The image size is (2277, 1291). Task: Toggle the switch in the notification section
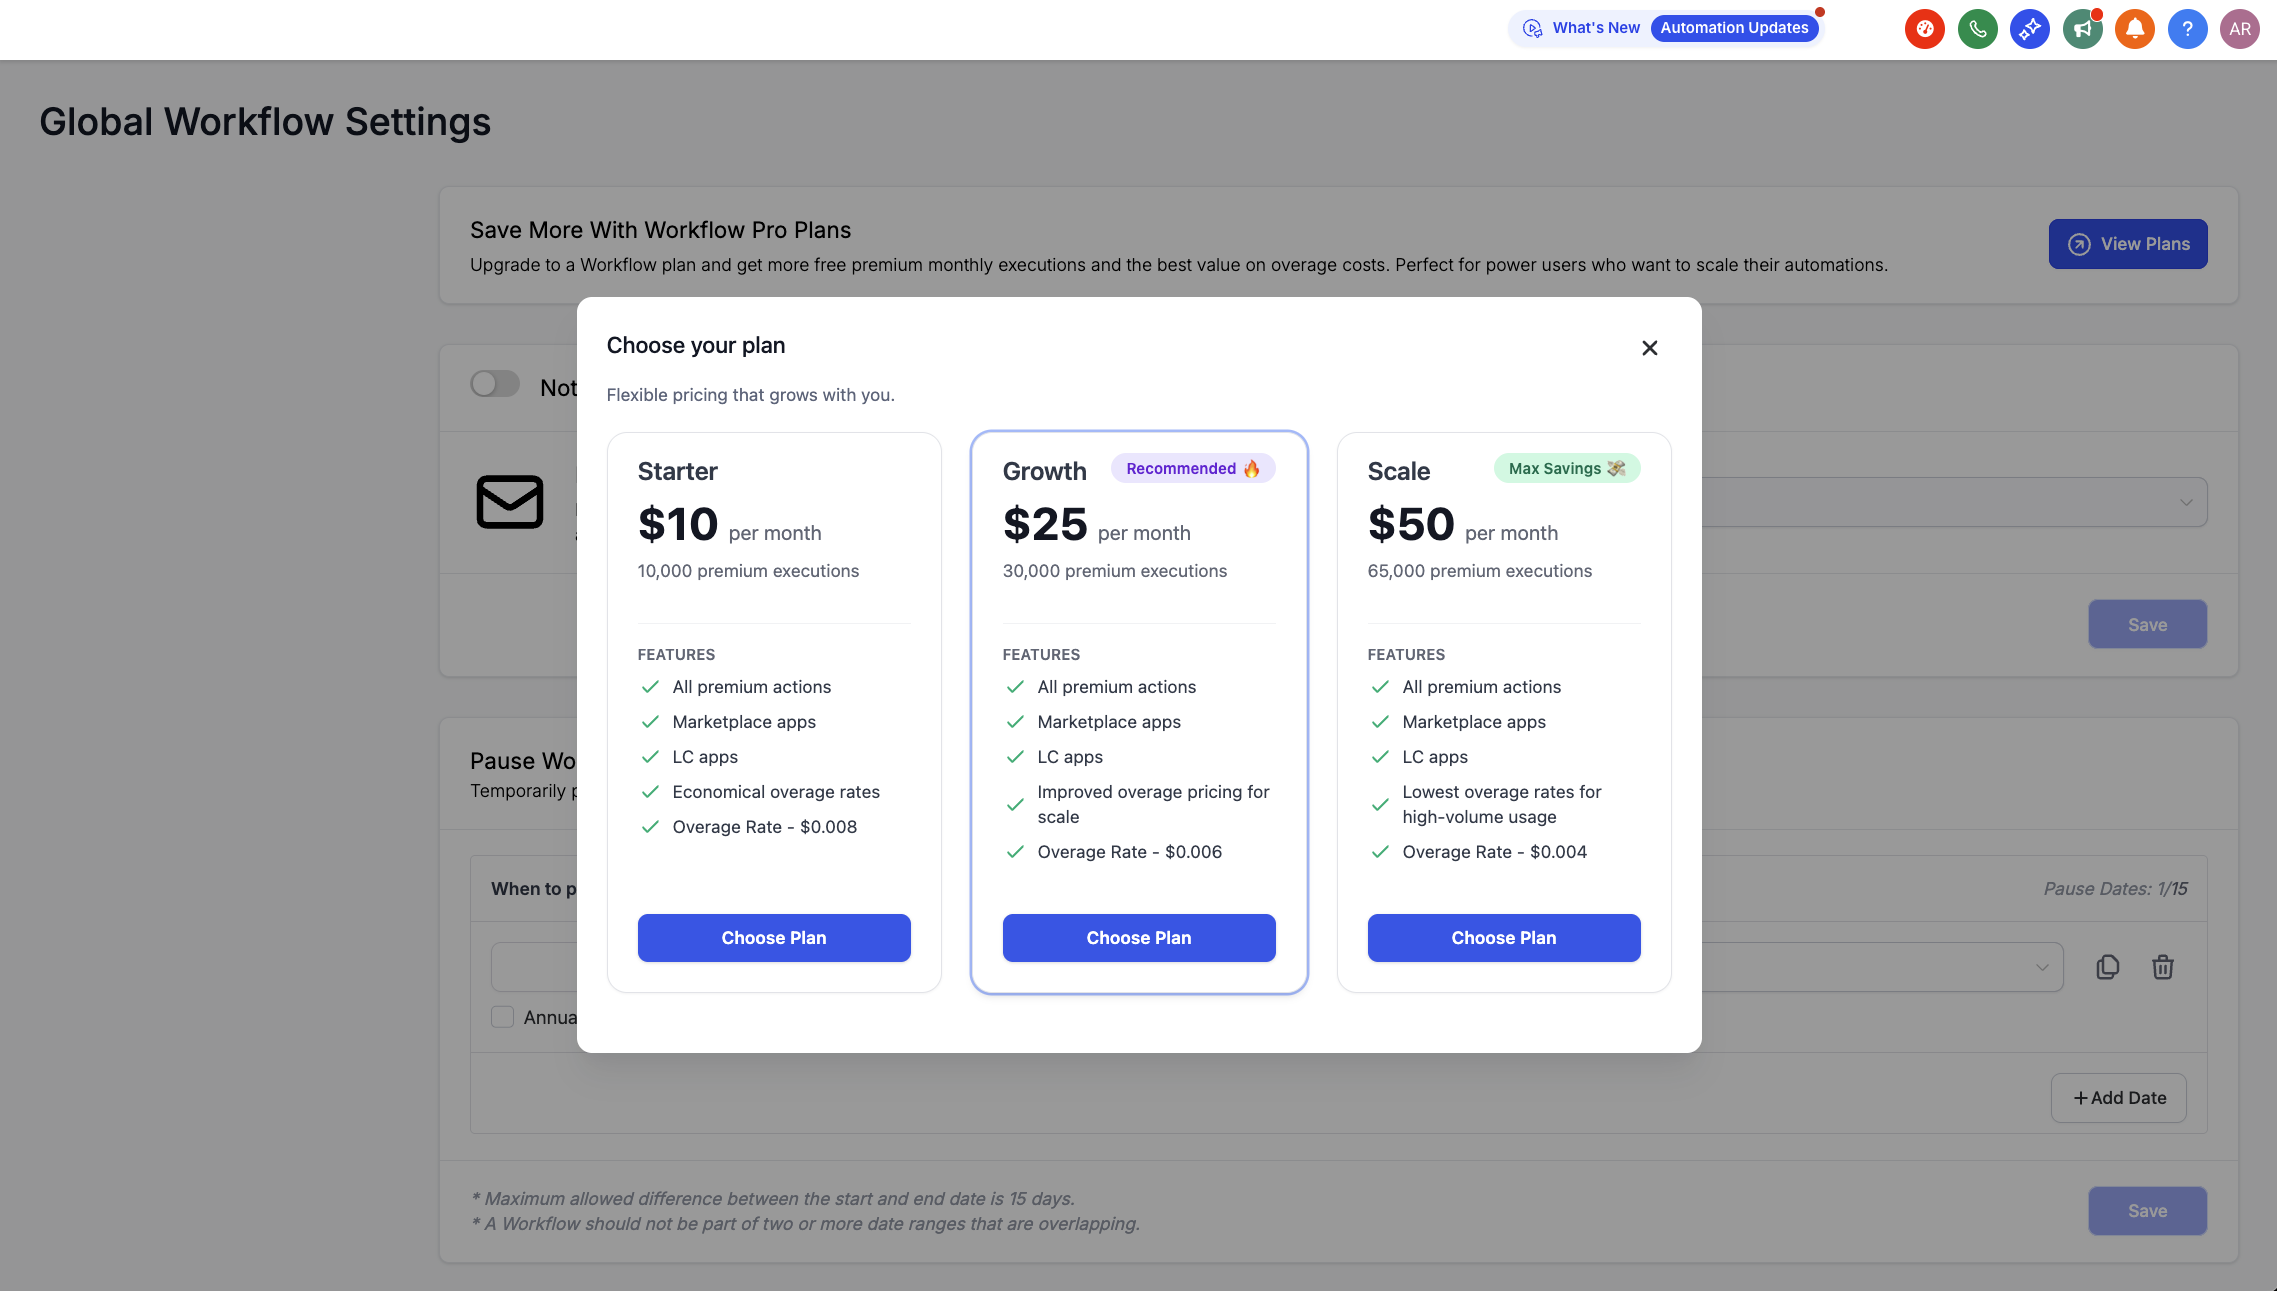(x=495, y=384)
